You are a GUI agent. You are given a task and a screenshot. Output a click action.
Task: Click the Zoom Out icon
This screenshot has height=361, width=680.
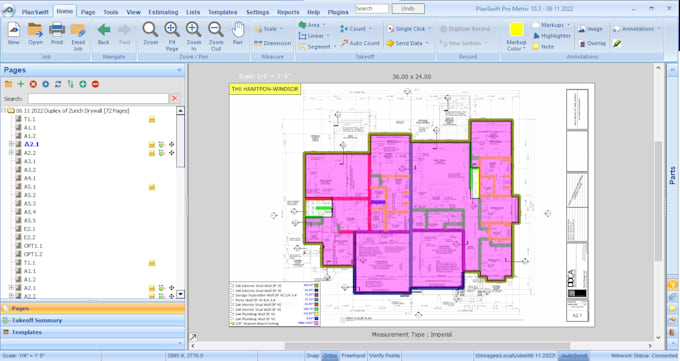pyautogui.click(x=216, y=36)
